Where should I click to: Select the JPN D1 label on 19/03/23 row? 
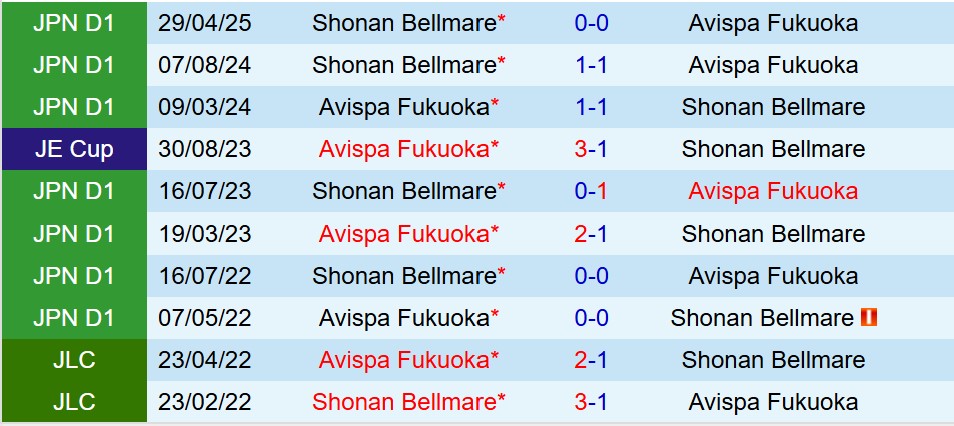[x=73, y=233]
